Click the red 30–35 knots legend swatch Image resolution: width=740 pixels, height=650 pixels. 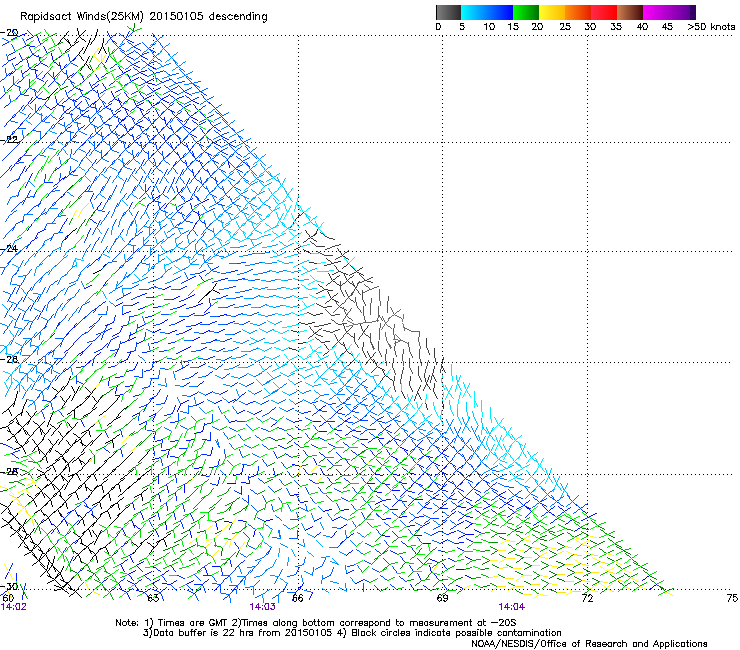(604, 12)
